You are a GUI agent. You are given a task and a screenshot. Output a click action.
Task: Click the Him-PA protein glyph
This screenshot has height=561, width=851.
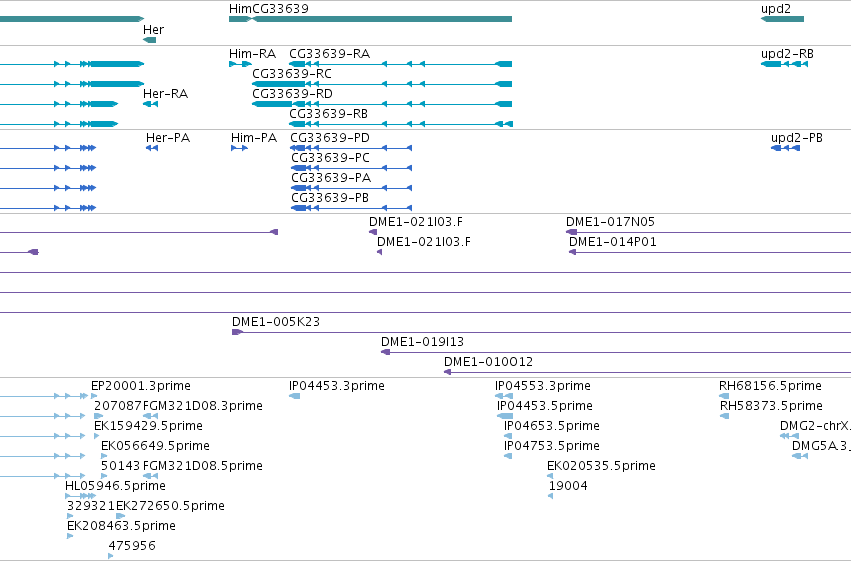tap(239, 148)
